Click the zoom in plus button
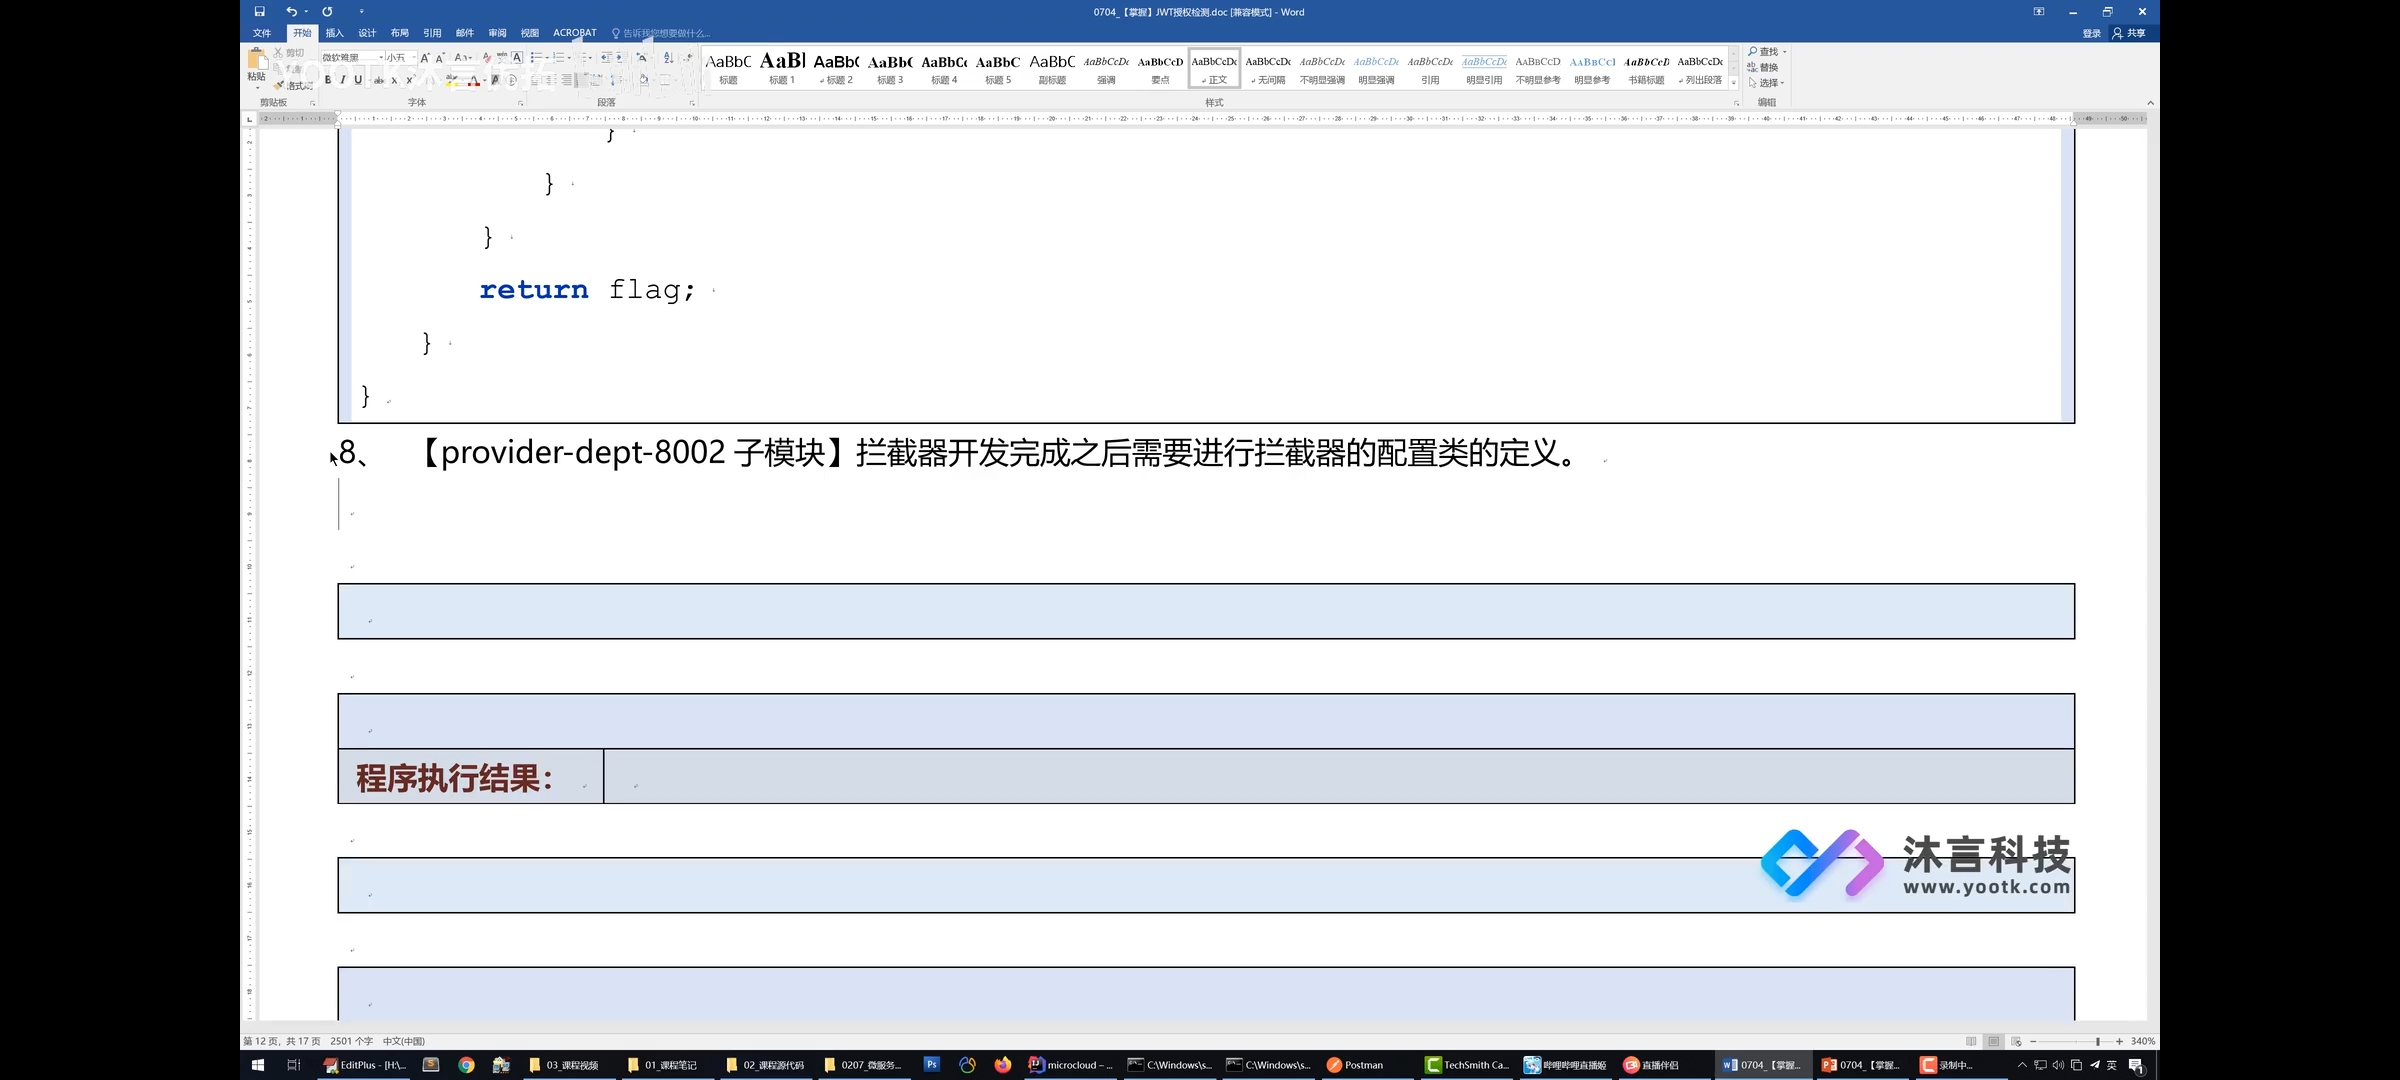Viewport: 2400px width, 1080px height. pos(2119,1041)
